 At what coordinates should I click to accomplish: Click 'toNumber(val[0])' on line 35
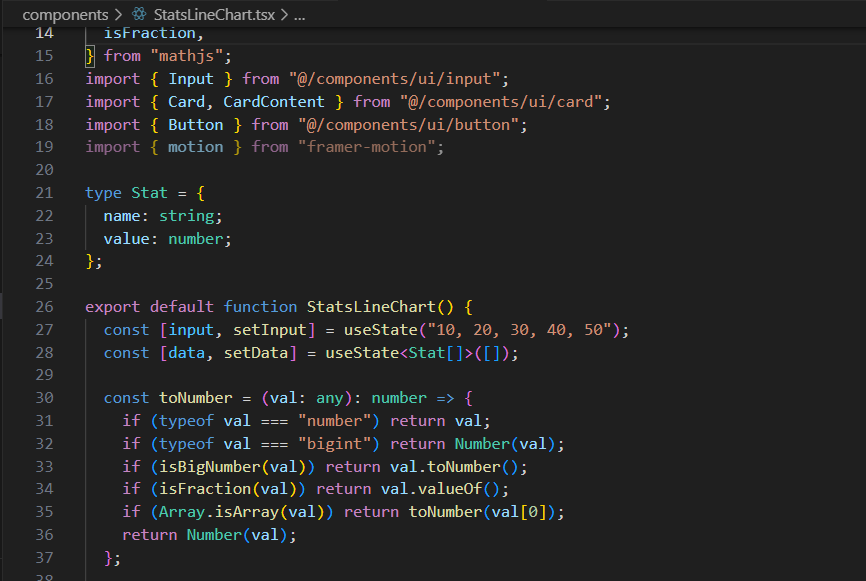tap(482, 512)
